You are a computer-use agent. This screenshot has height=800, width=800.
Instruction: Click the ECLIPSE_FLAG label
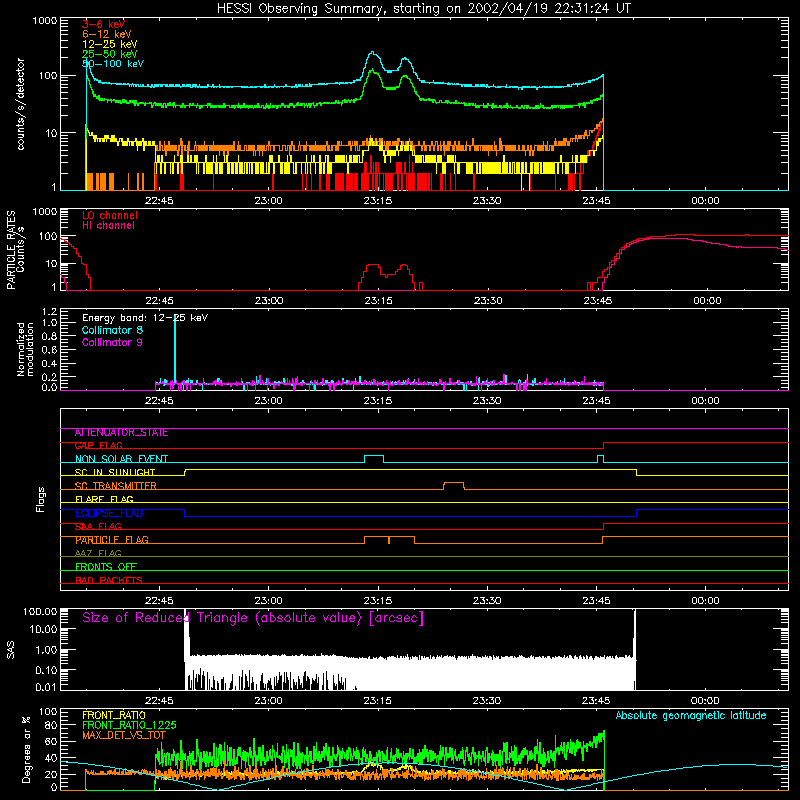[x=109, y=513]
